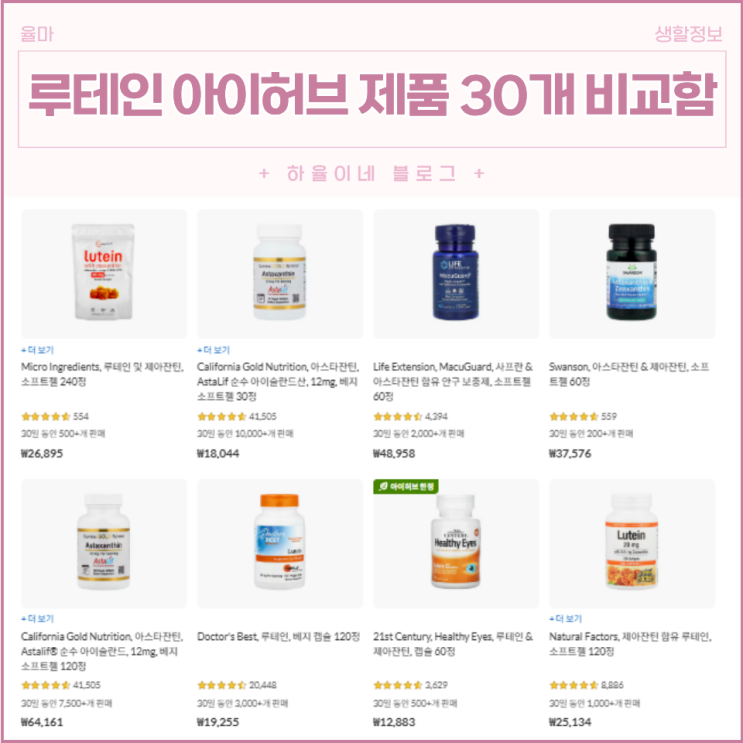Expand 더 보기 above AstaLif 30정 product title
Screen dimensions: 743x743
pyautogui.click(x=213, y=350)
